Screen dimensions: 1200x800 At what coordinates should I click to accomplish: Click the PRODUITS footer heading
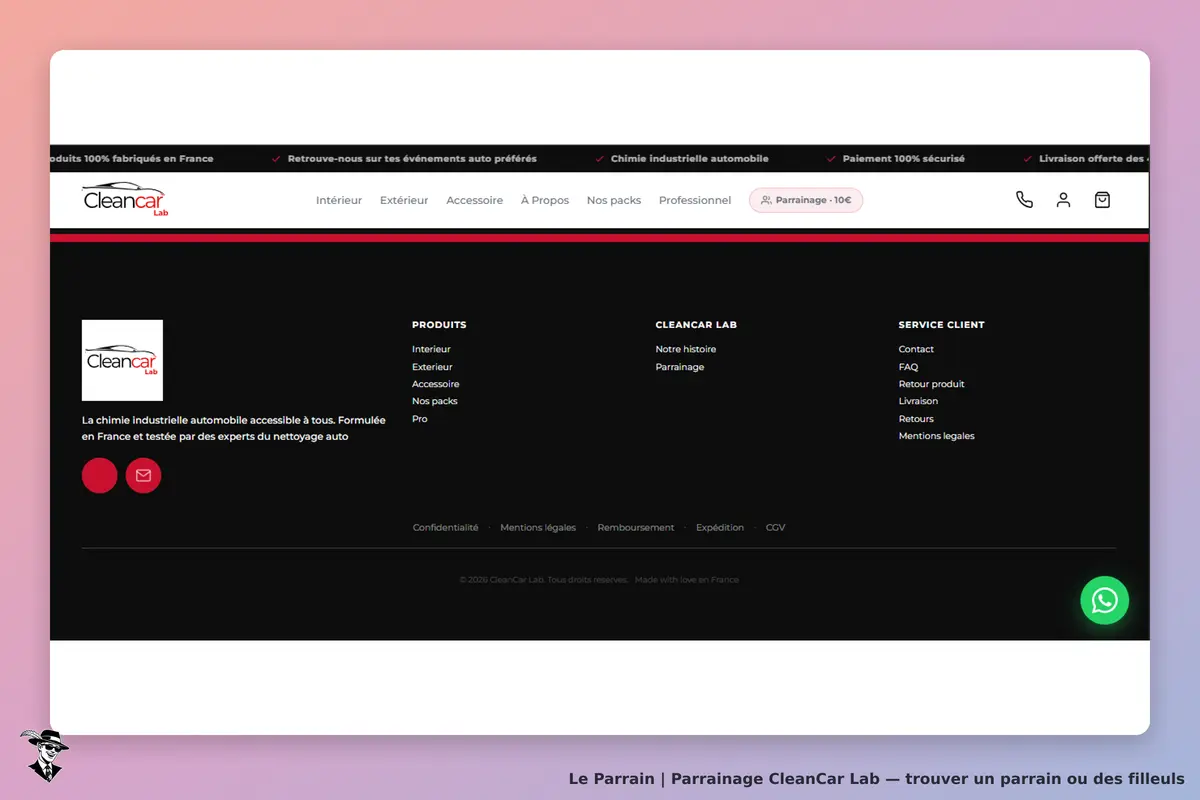(439, 325)
